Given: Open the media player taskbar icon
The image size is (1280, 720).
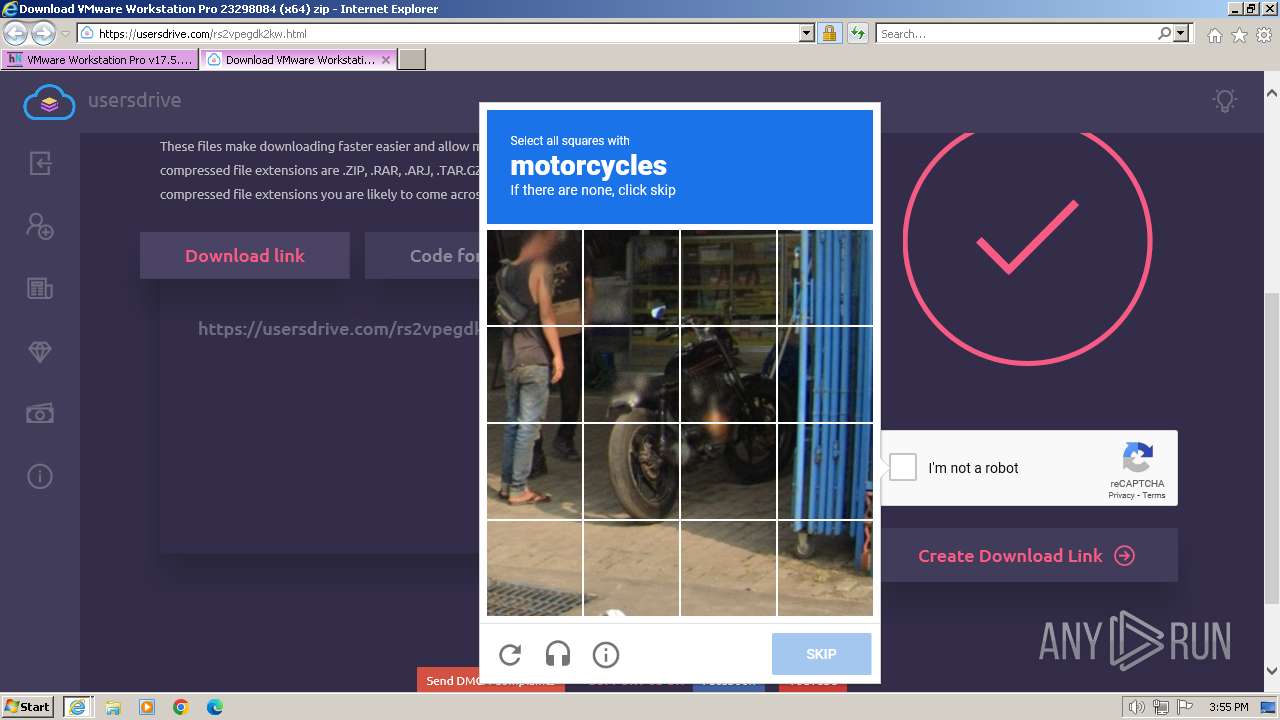Looking at the screenshot, I should tap(147, 707).
